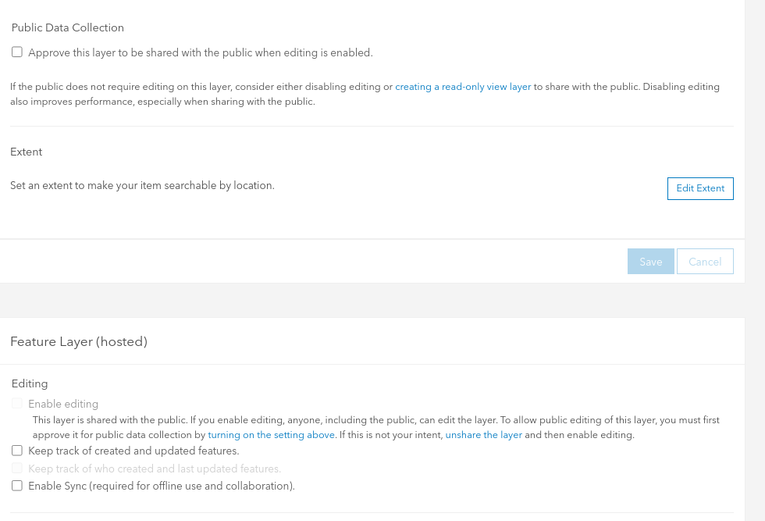Toggle the Enable editing checkbox
The width and height of the screenshot is (765, 521).
point(17,404)
